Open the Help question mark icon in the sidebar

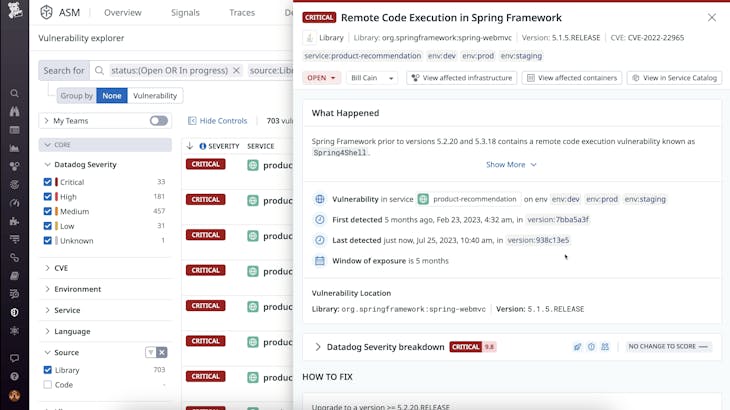tap(14, 376)
